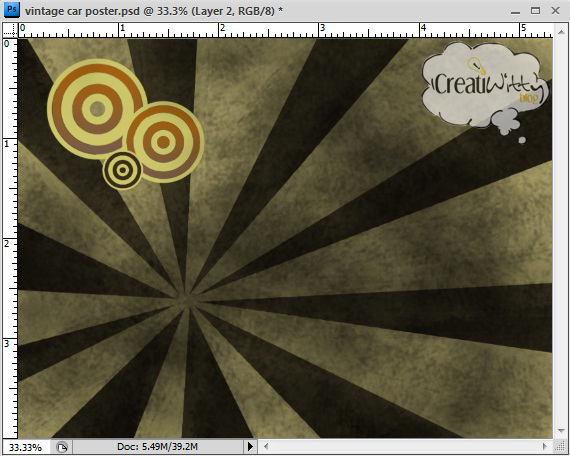The height and width of the screenshot is (456, 570).
Task: Click the status bar icon beside the zoom field
Action: 63,447
